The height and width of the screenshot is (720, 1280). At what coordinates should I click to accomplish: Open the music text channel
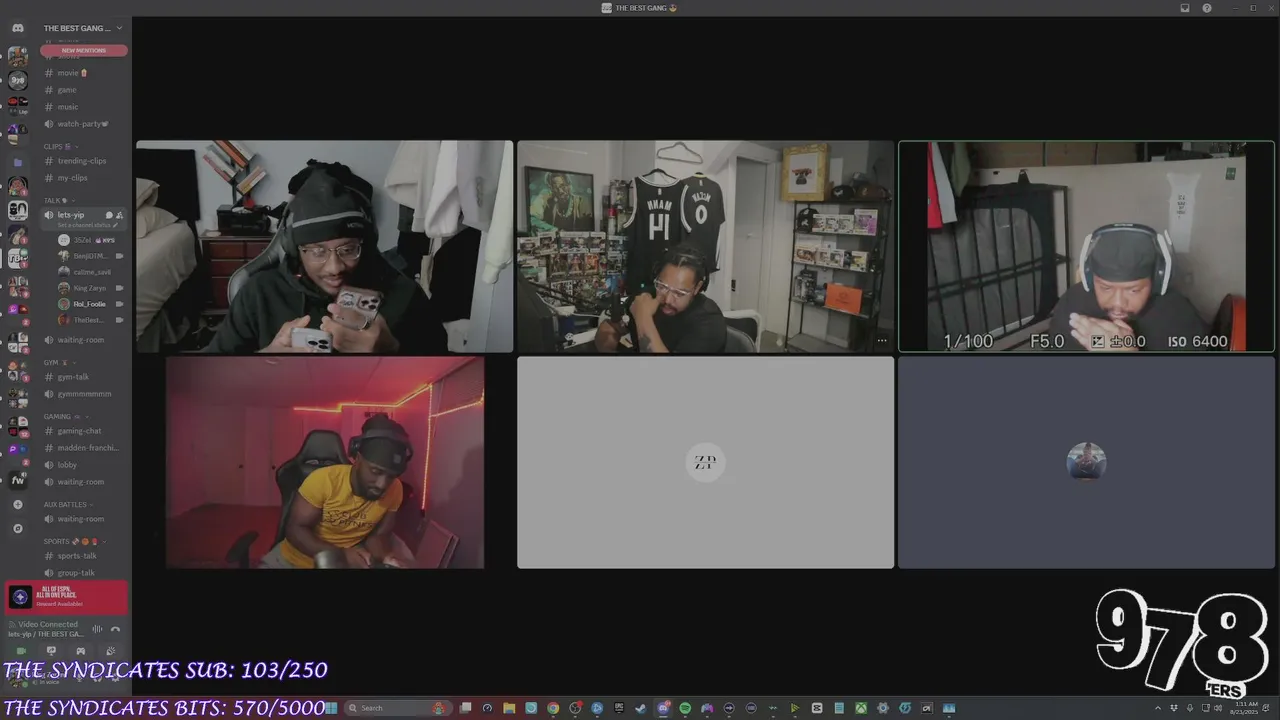click(84, 107)
